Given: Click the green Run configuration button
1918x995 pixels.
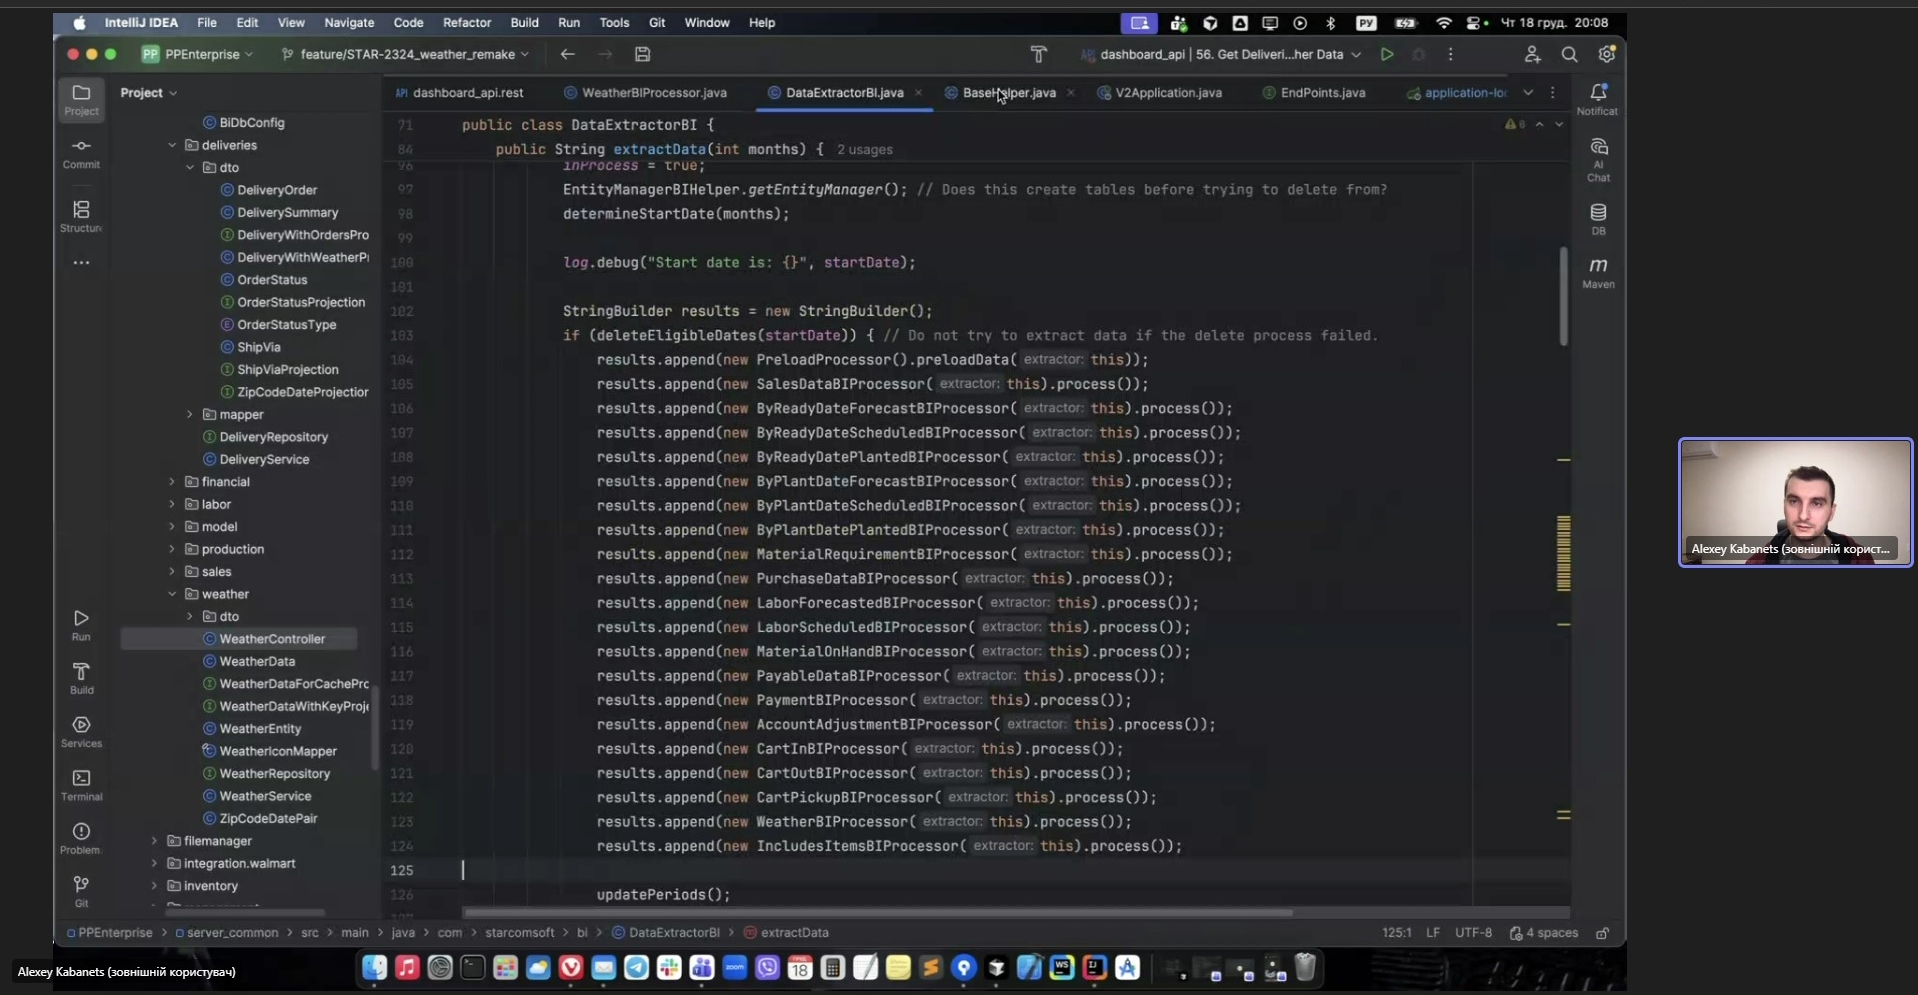Looking at the screenshot, I should (x=1387, y=54).
